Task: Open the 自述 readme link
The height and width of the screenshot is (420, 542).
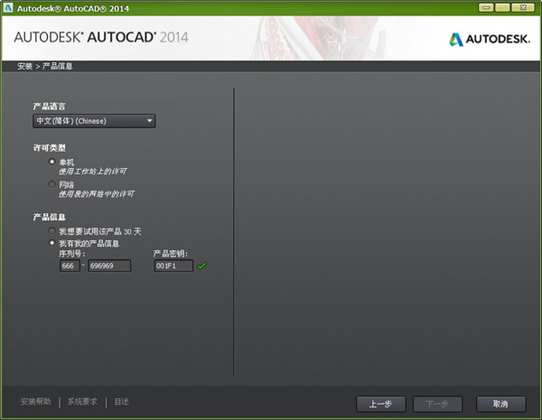Action: pos(121,402)
